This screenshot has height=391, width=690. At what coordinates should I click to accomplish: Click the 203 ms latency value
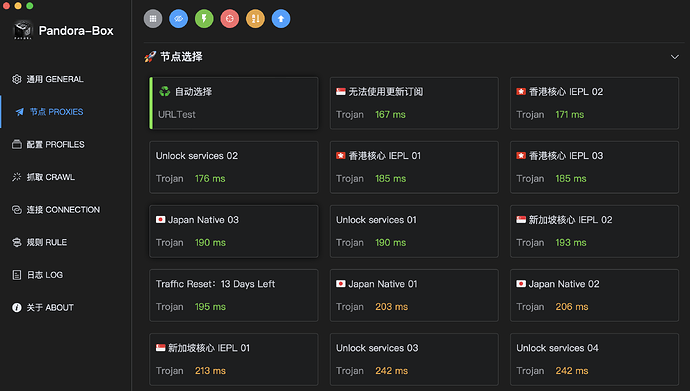point(391,307)
